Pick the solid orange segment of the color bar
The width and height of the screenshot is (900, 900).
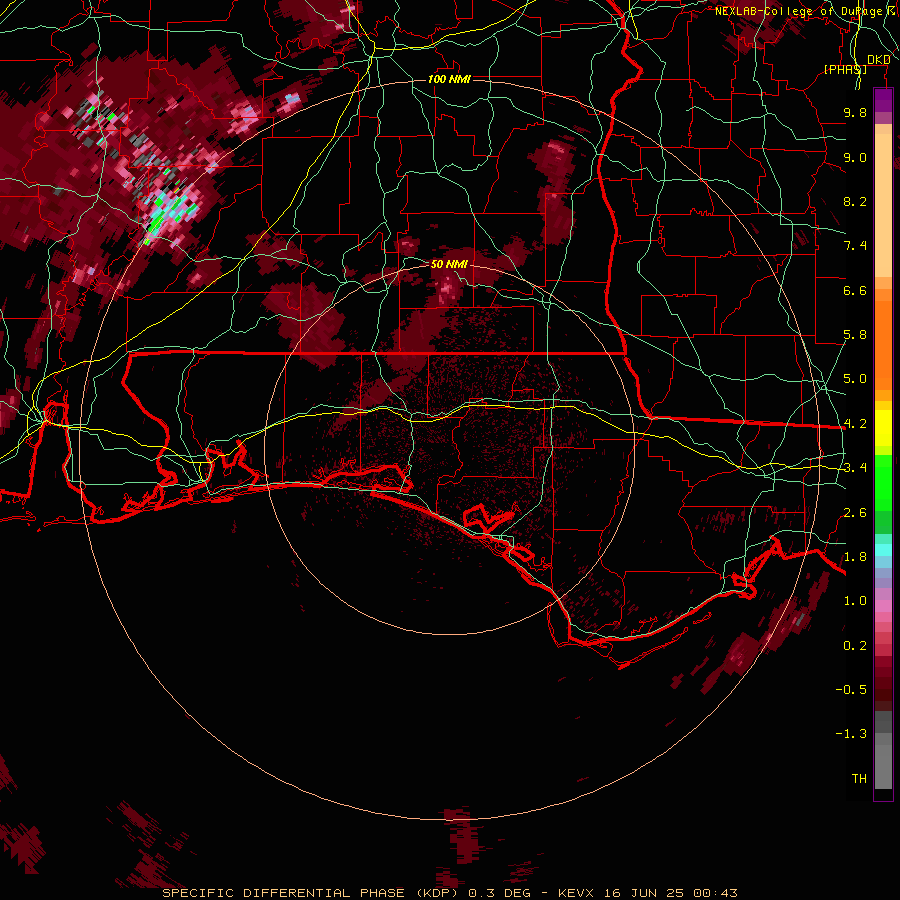point(883,346)
